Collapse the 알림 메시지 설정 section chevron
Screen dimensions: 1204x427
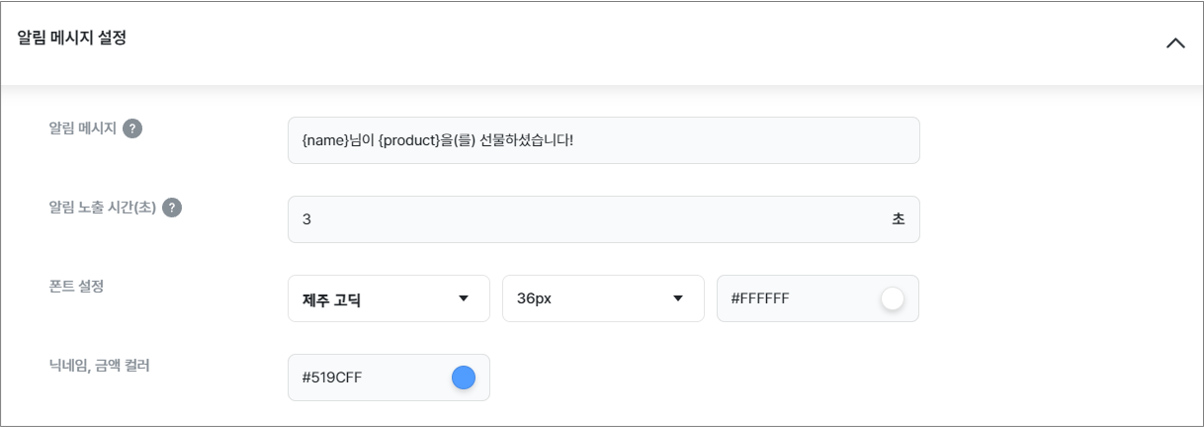coord(1175,43)
